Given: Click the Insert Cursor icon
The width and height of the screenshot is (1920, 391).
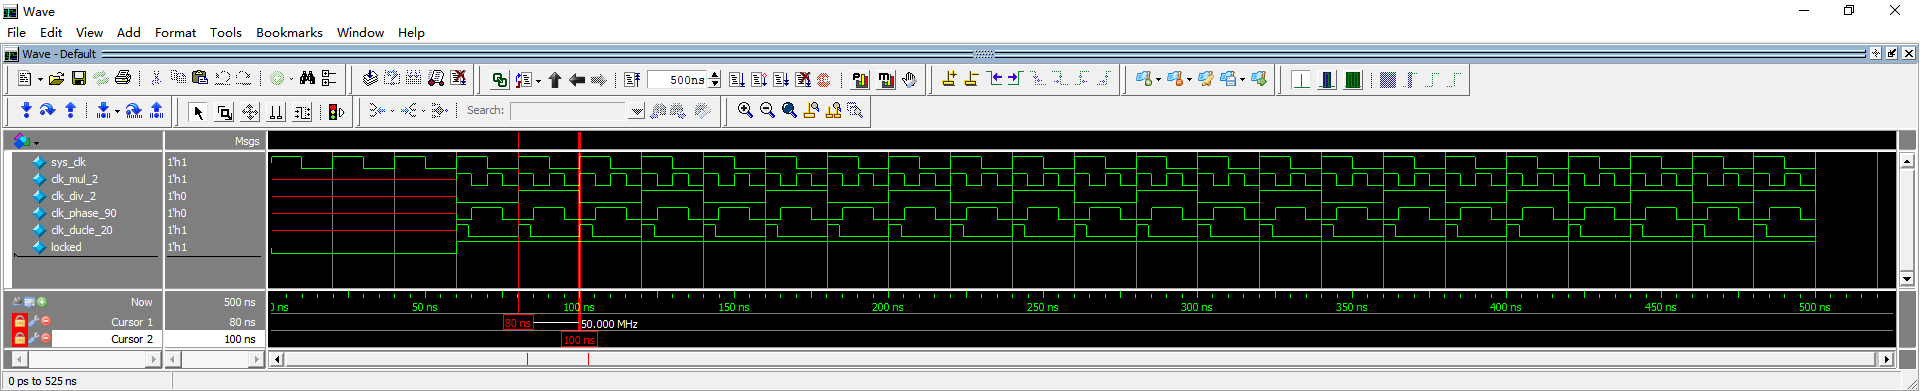Looking at the screenshot, I should click(x=949, y=79).
